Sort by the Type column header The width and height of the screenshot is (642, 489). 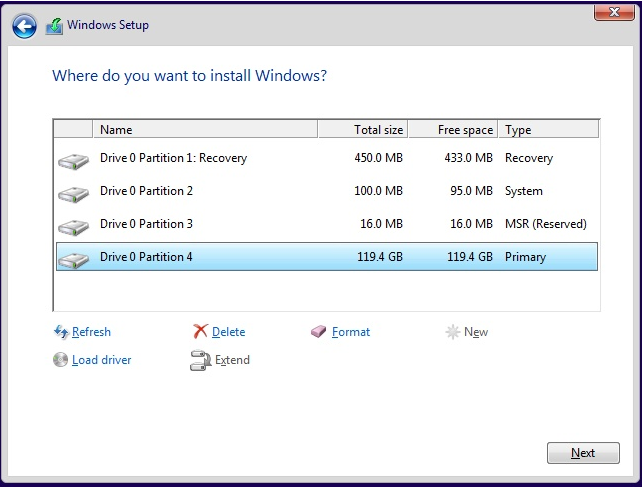549,129
